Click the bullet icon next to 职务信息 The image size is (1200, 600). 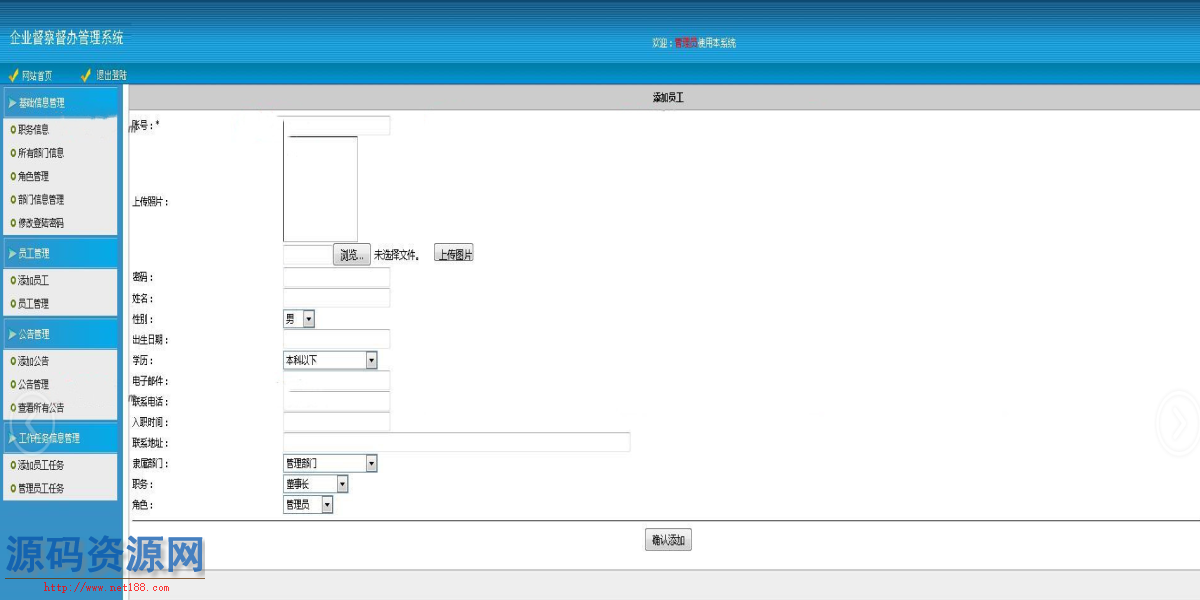(x=13, y=129)
